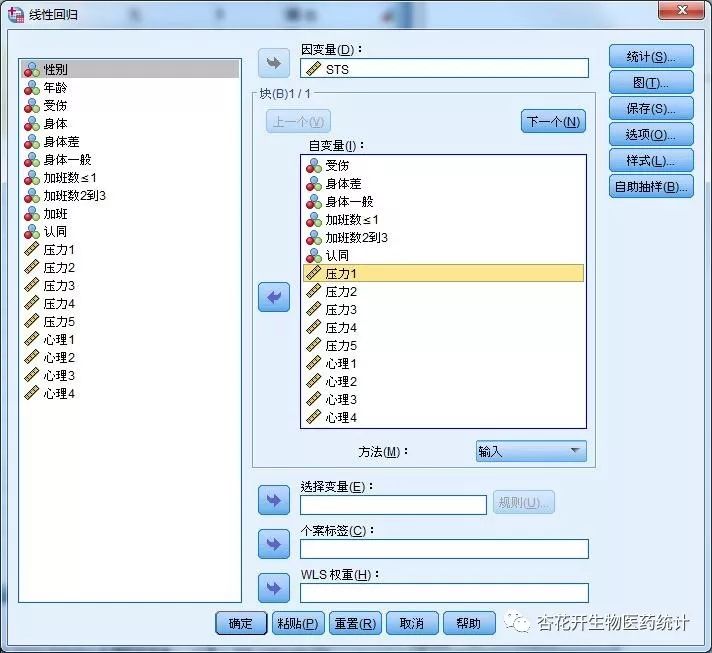Click arrow button next to 选择变量 field

[274, 500]
